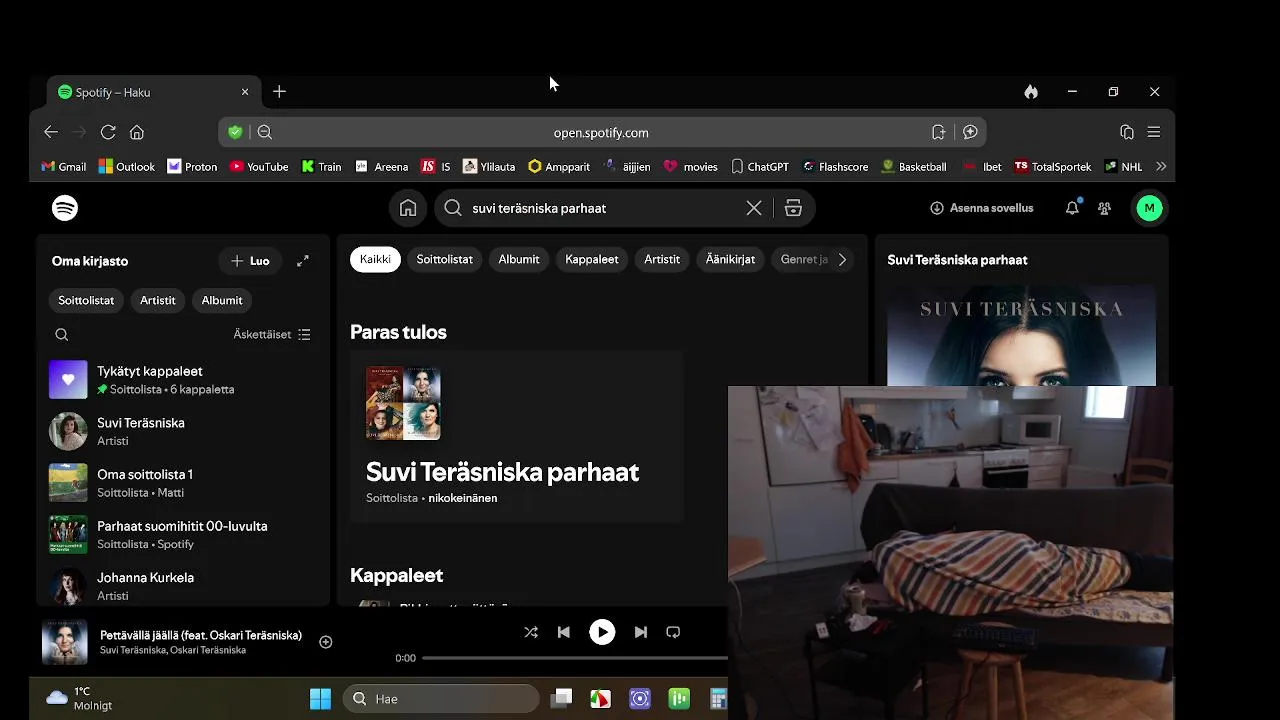Click the browser address bar
This screenshot has width=1280, height=720.
pyautogui.click(x=601, y=132)
